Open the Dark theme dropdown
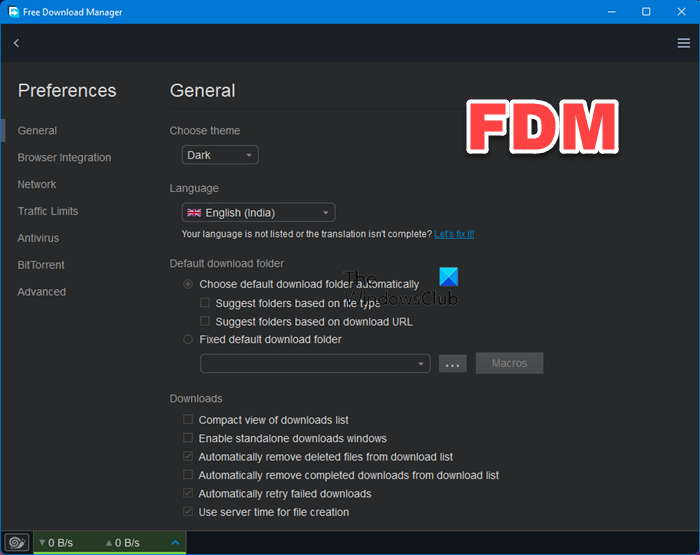Viewport: 700px width, 555px height. pyautogui.click(x=220, y=155)
